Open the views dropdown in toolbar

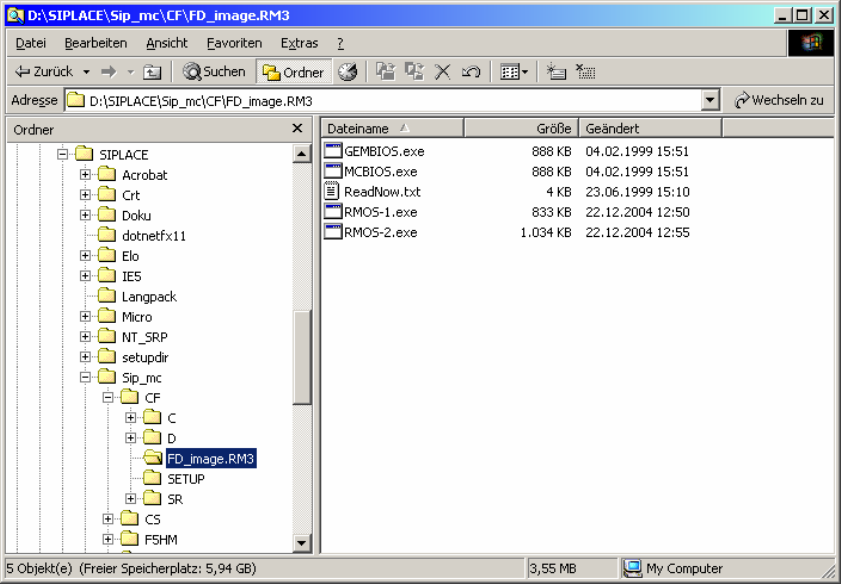click(514, 72)
